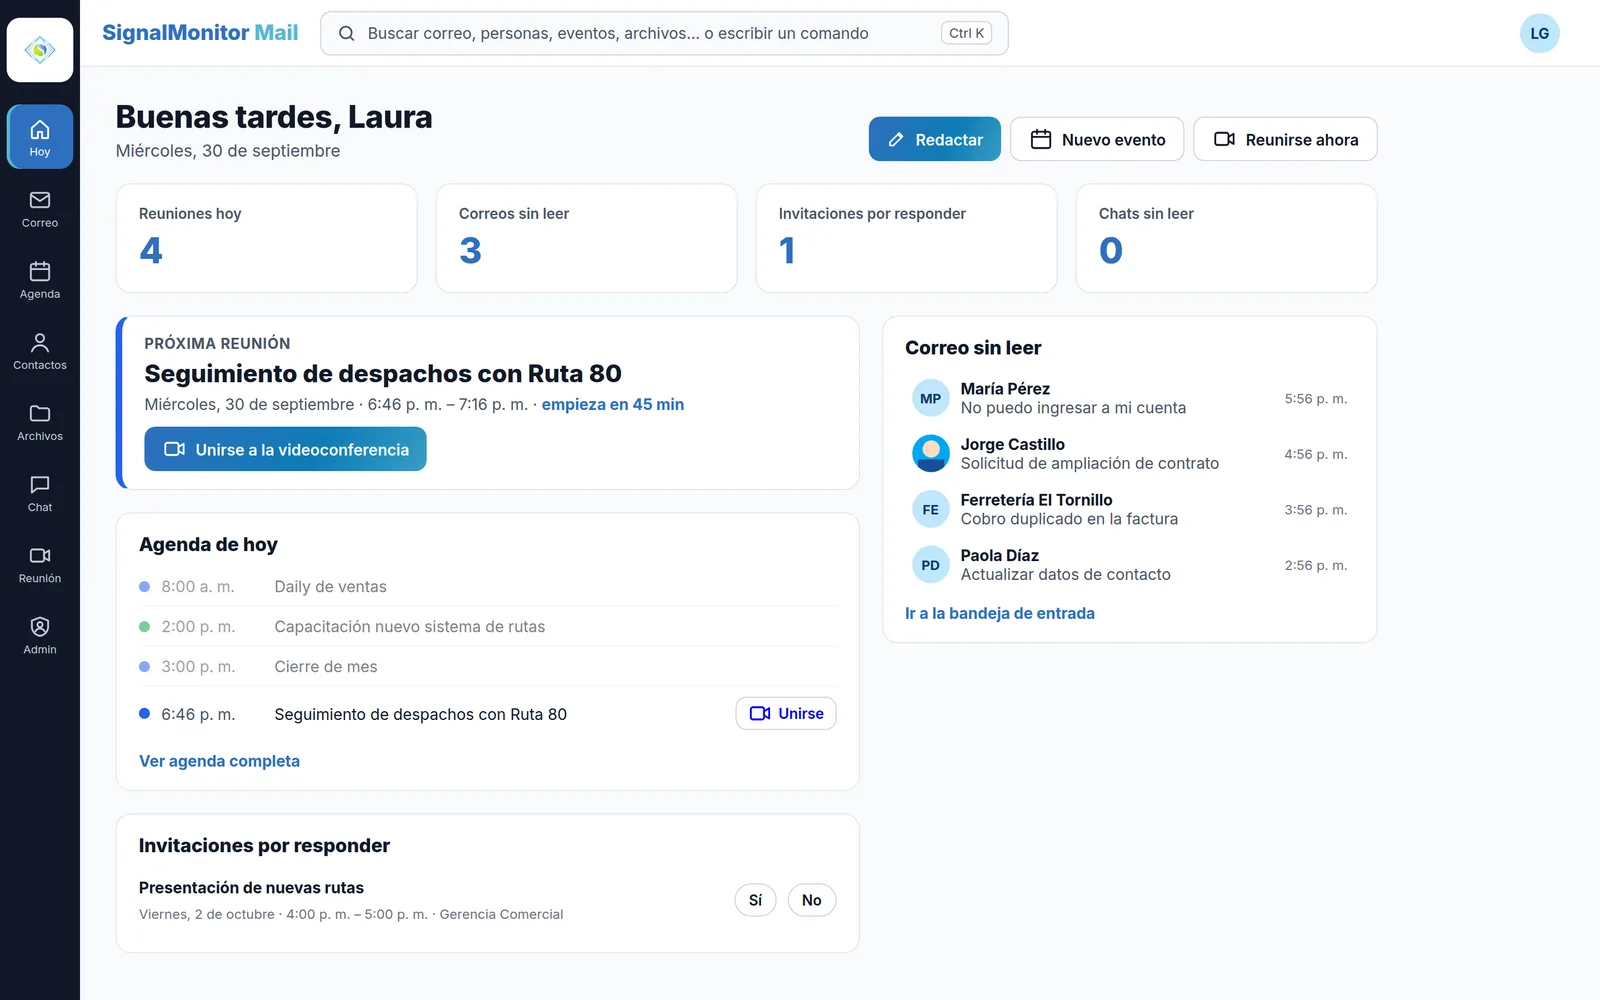The width and height of the screenshot is (1600, 1000).
Task: Open Reunión video section in sidebar
Action: coord(40,564)
